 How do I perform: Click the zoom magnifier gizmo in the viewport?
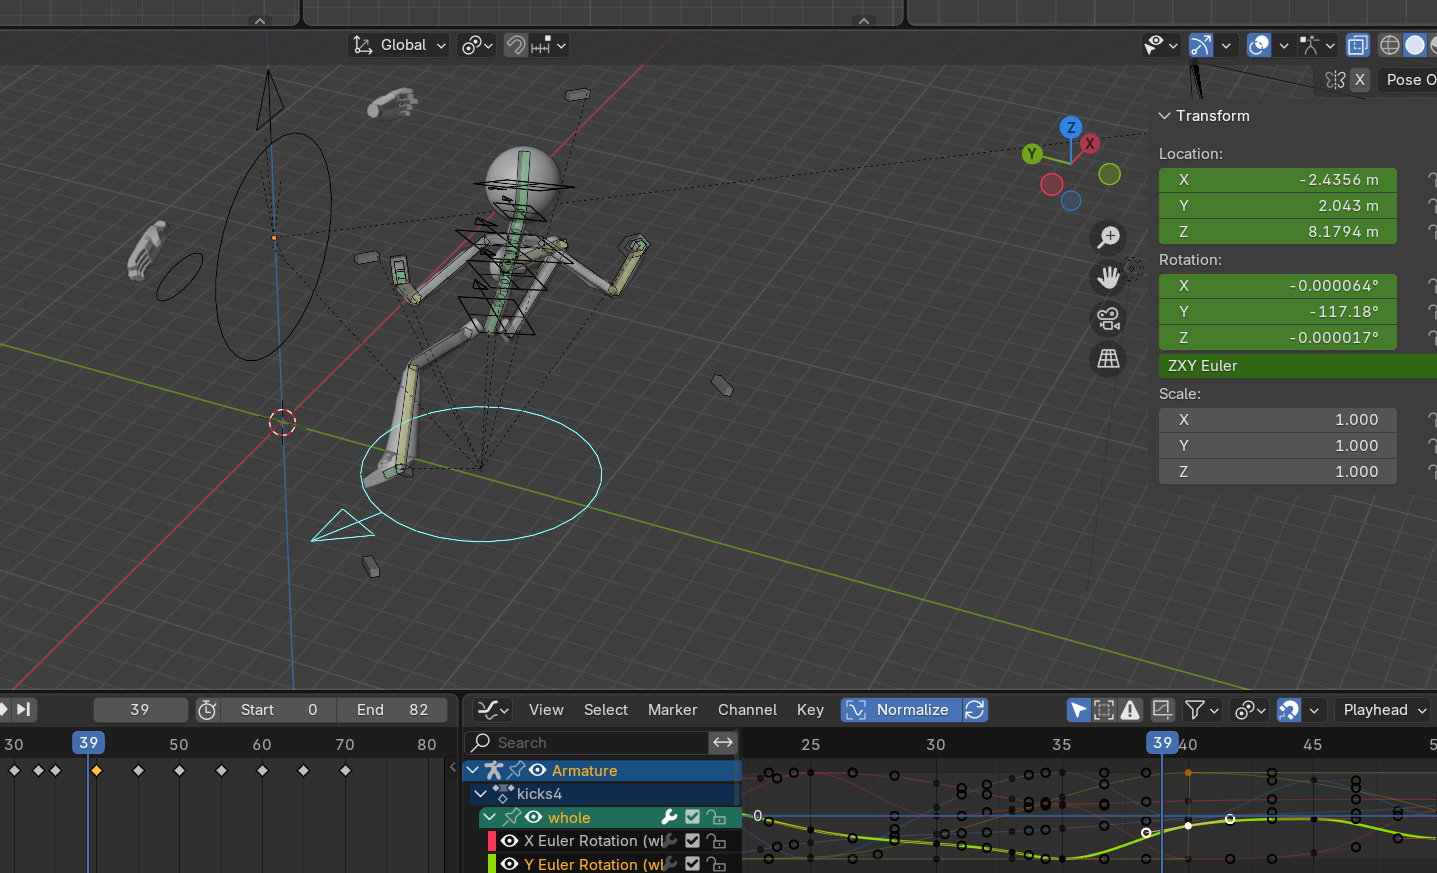[1108, 238]
